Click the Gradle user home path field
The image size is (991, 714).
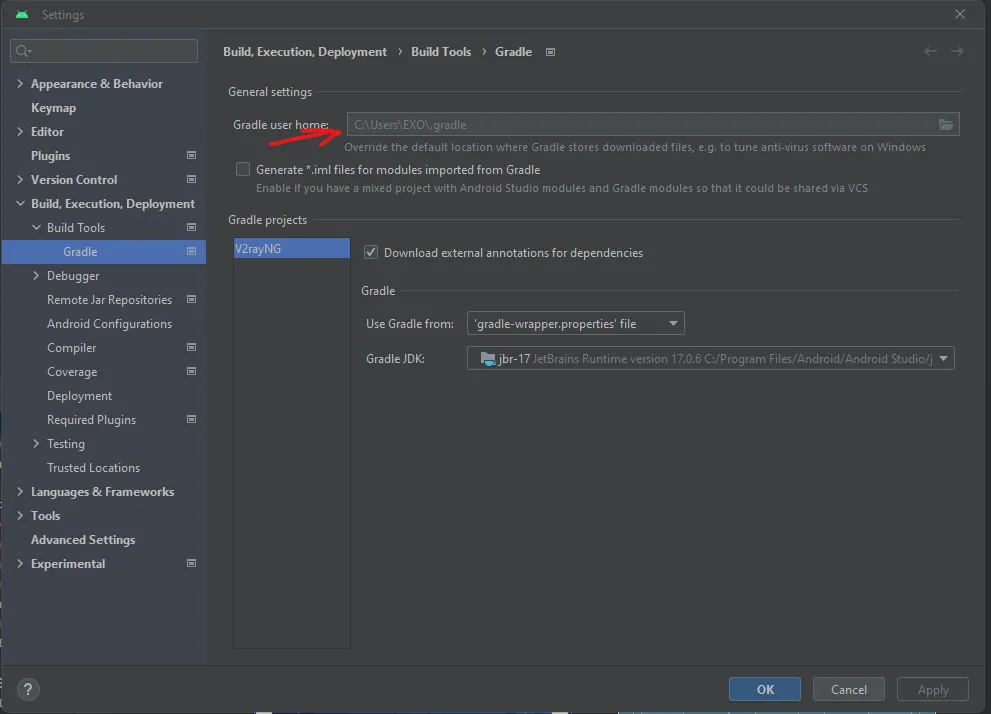[x=653, y=124]
